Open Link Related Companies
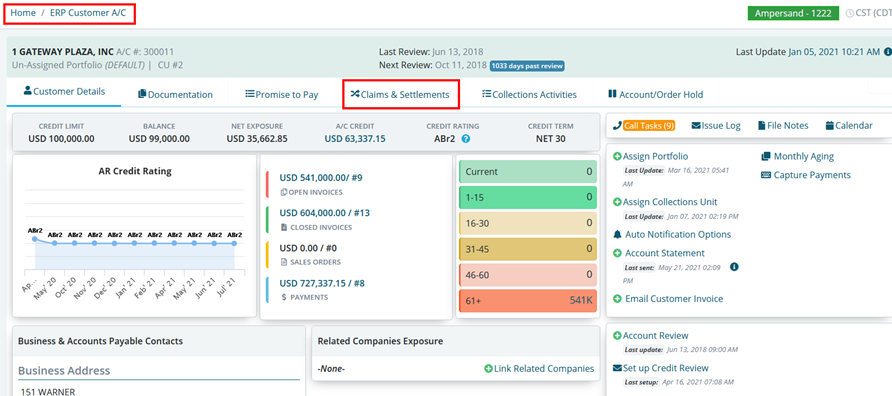The image size is (892, 396). point(543,369)
